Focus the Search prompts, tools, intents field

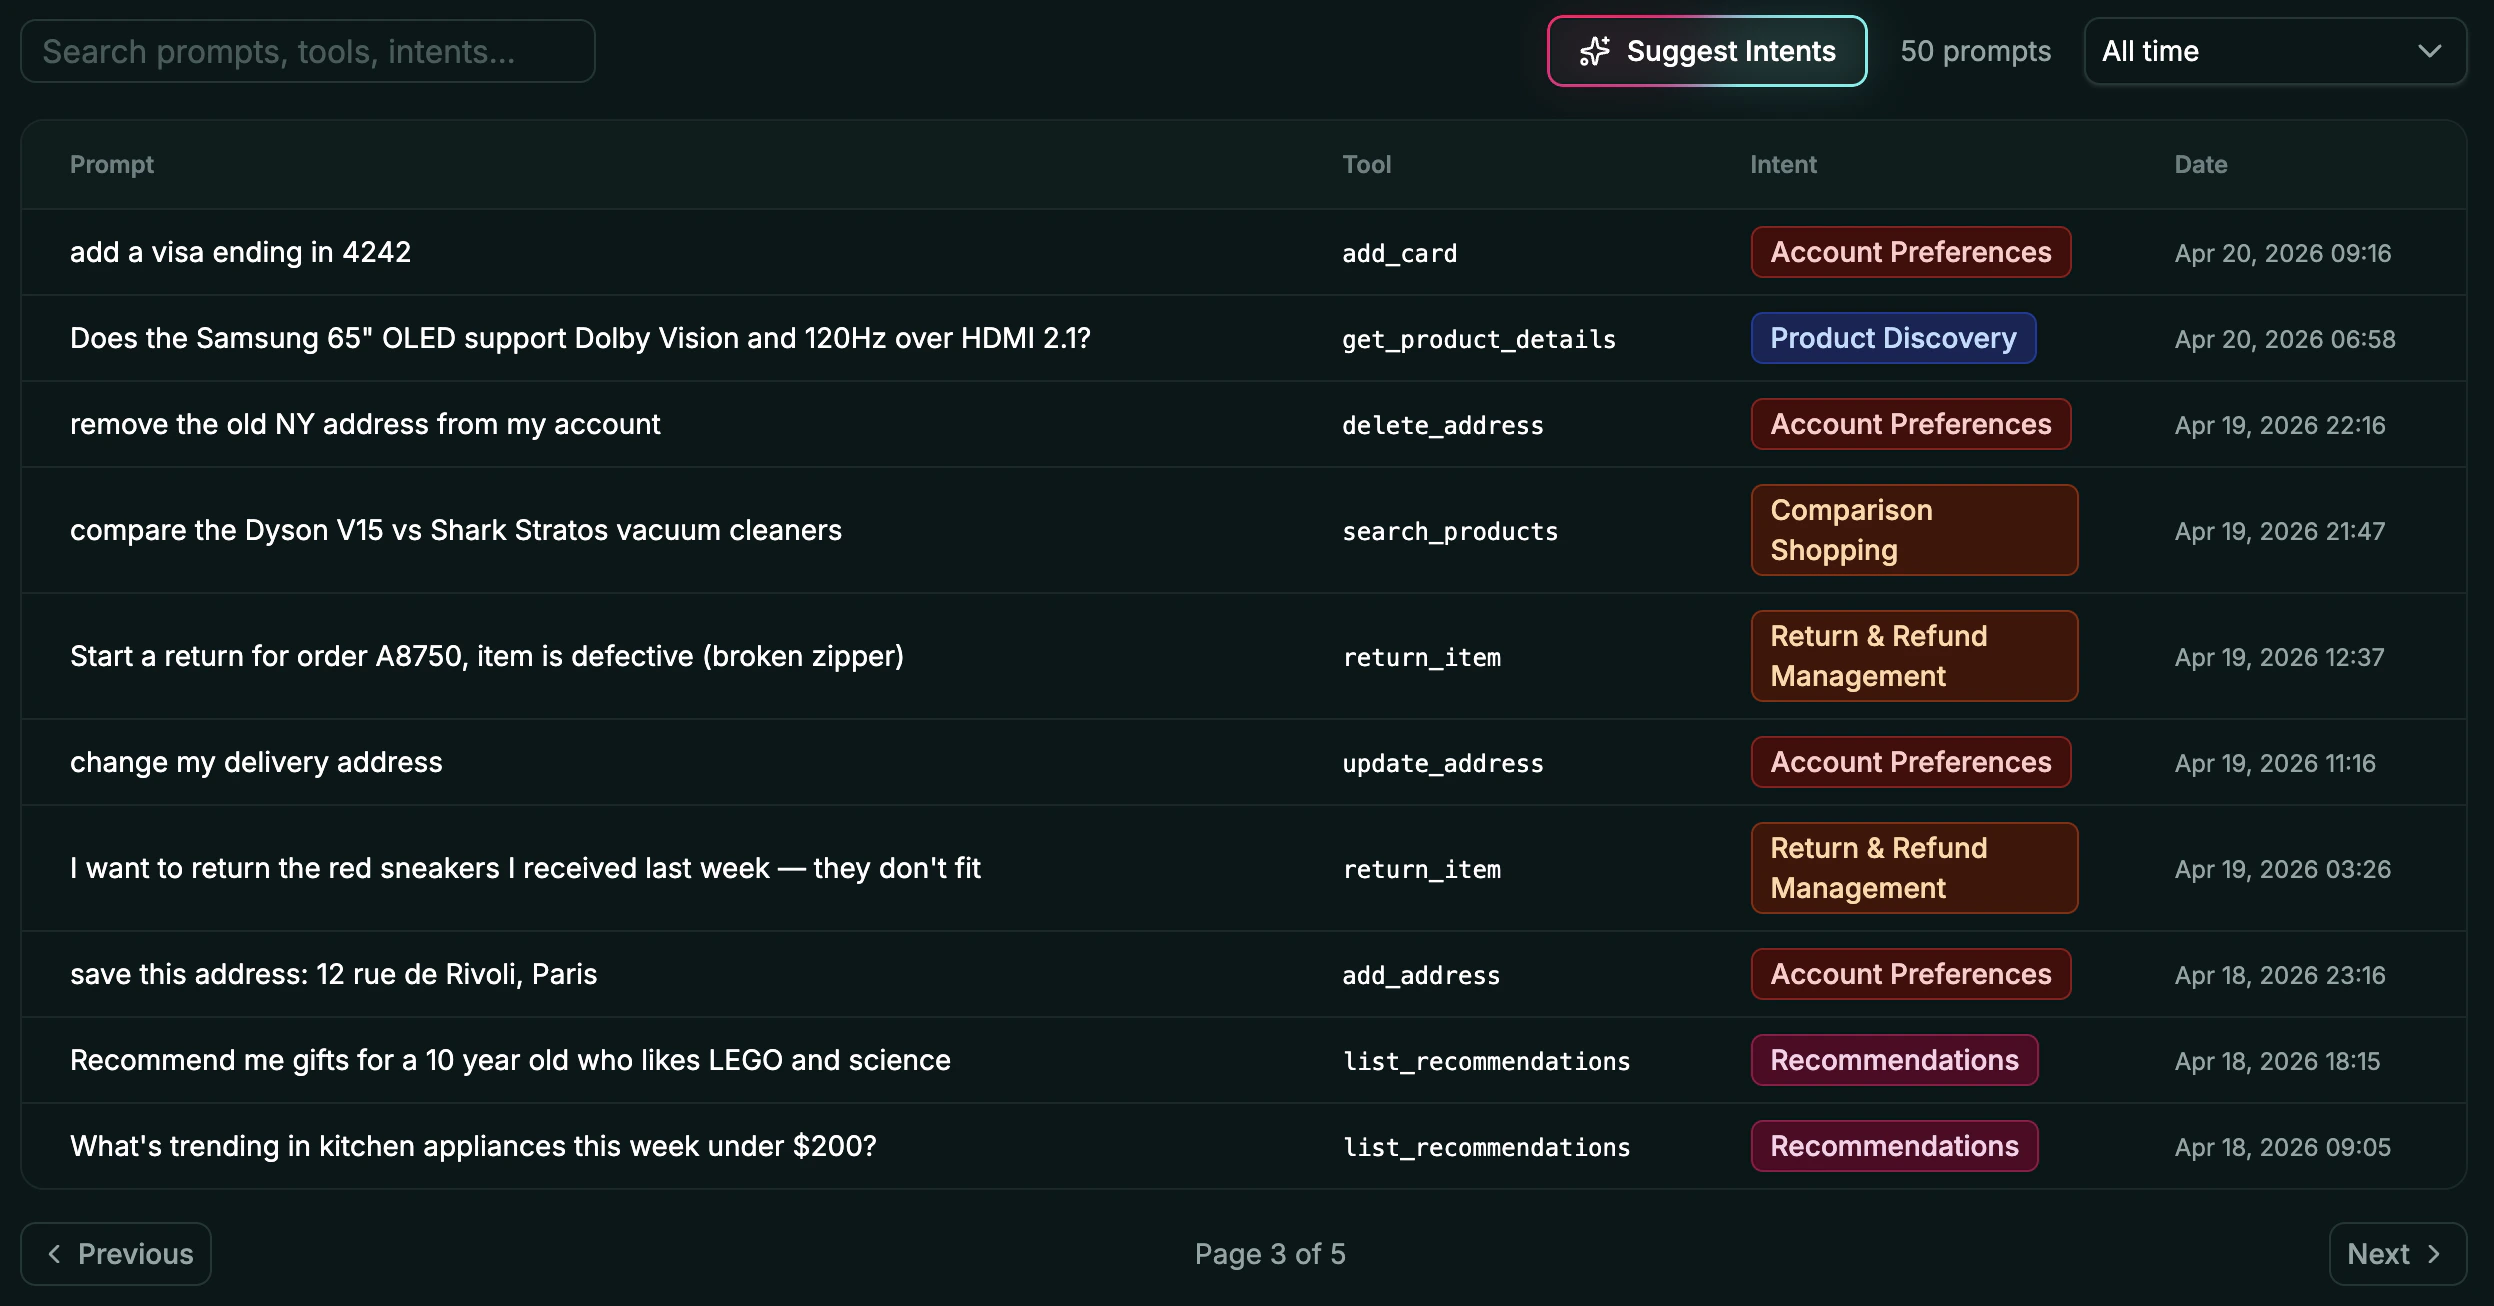coord(308,51)
